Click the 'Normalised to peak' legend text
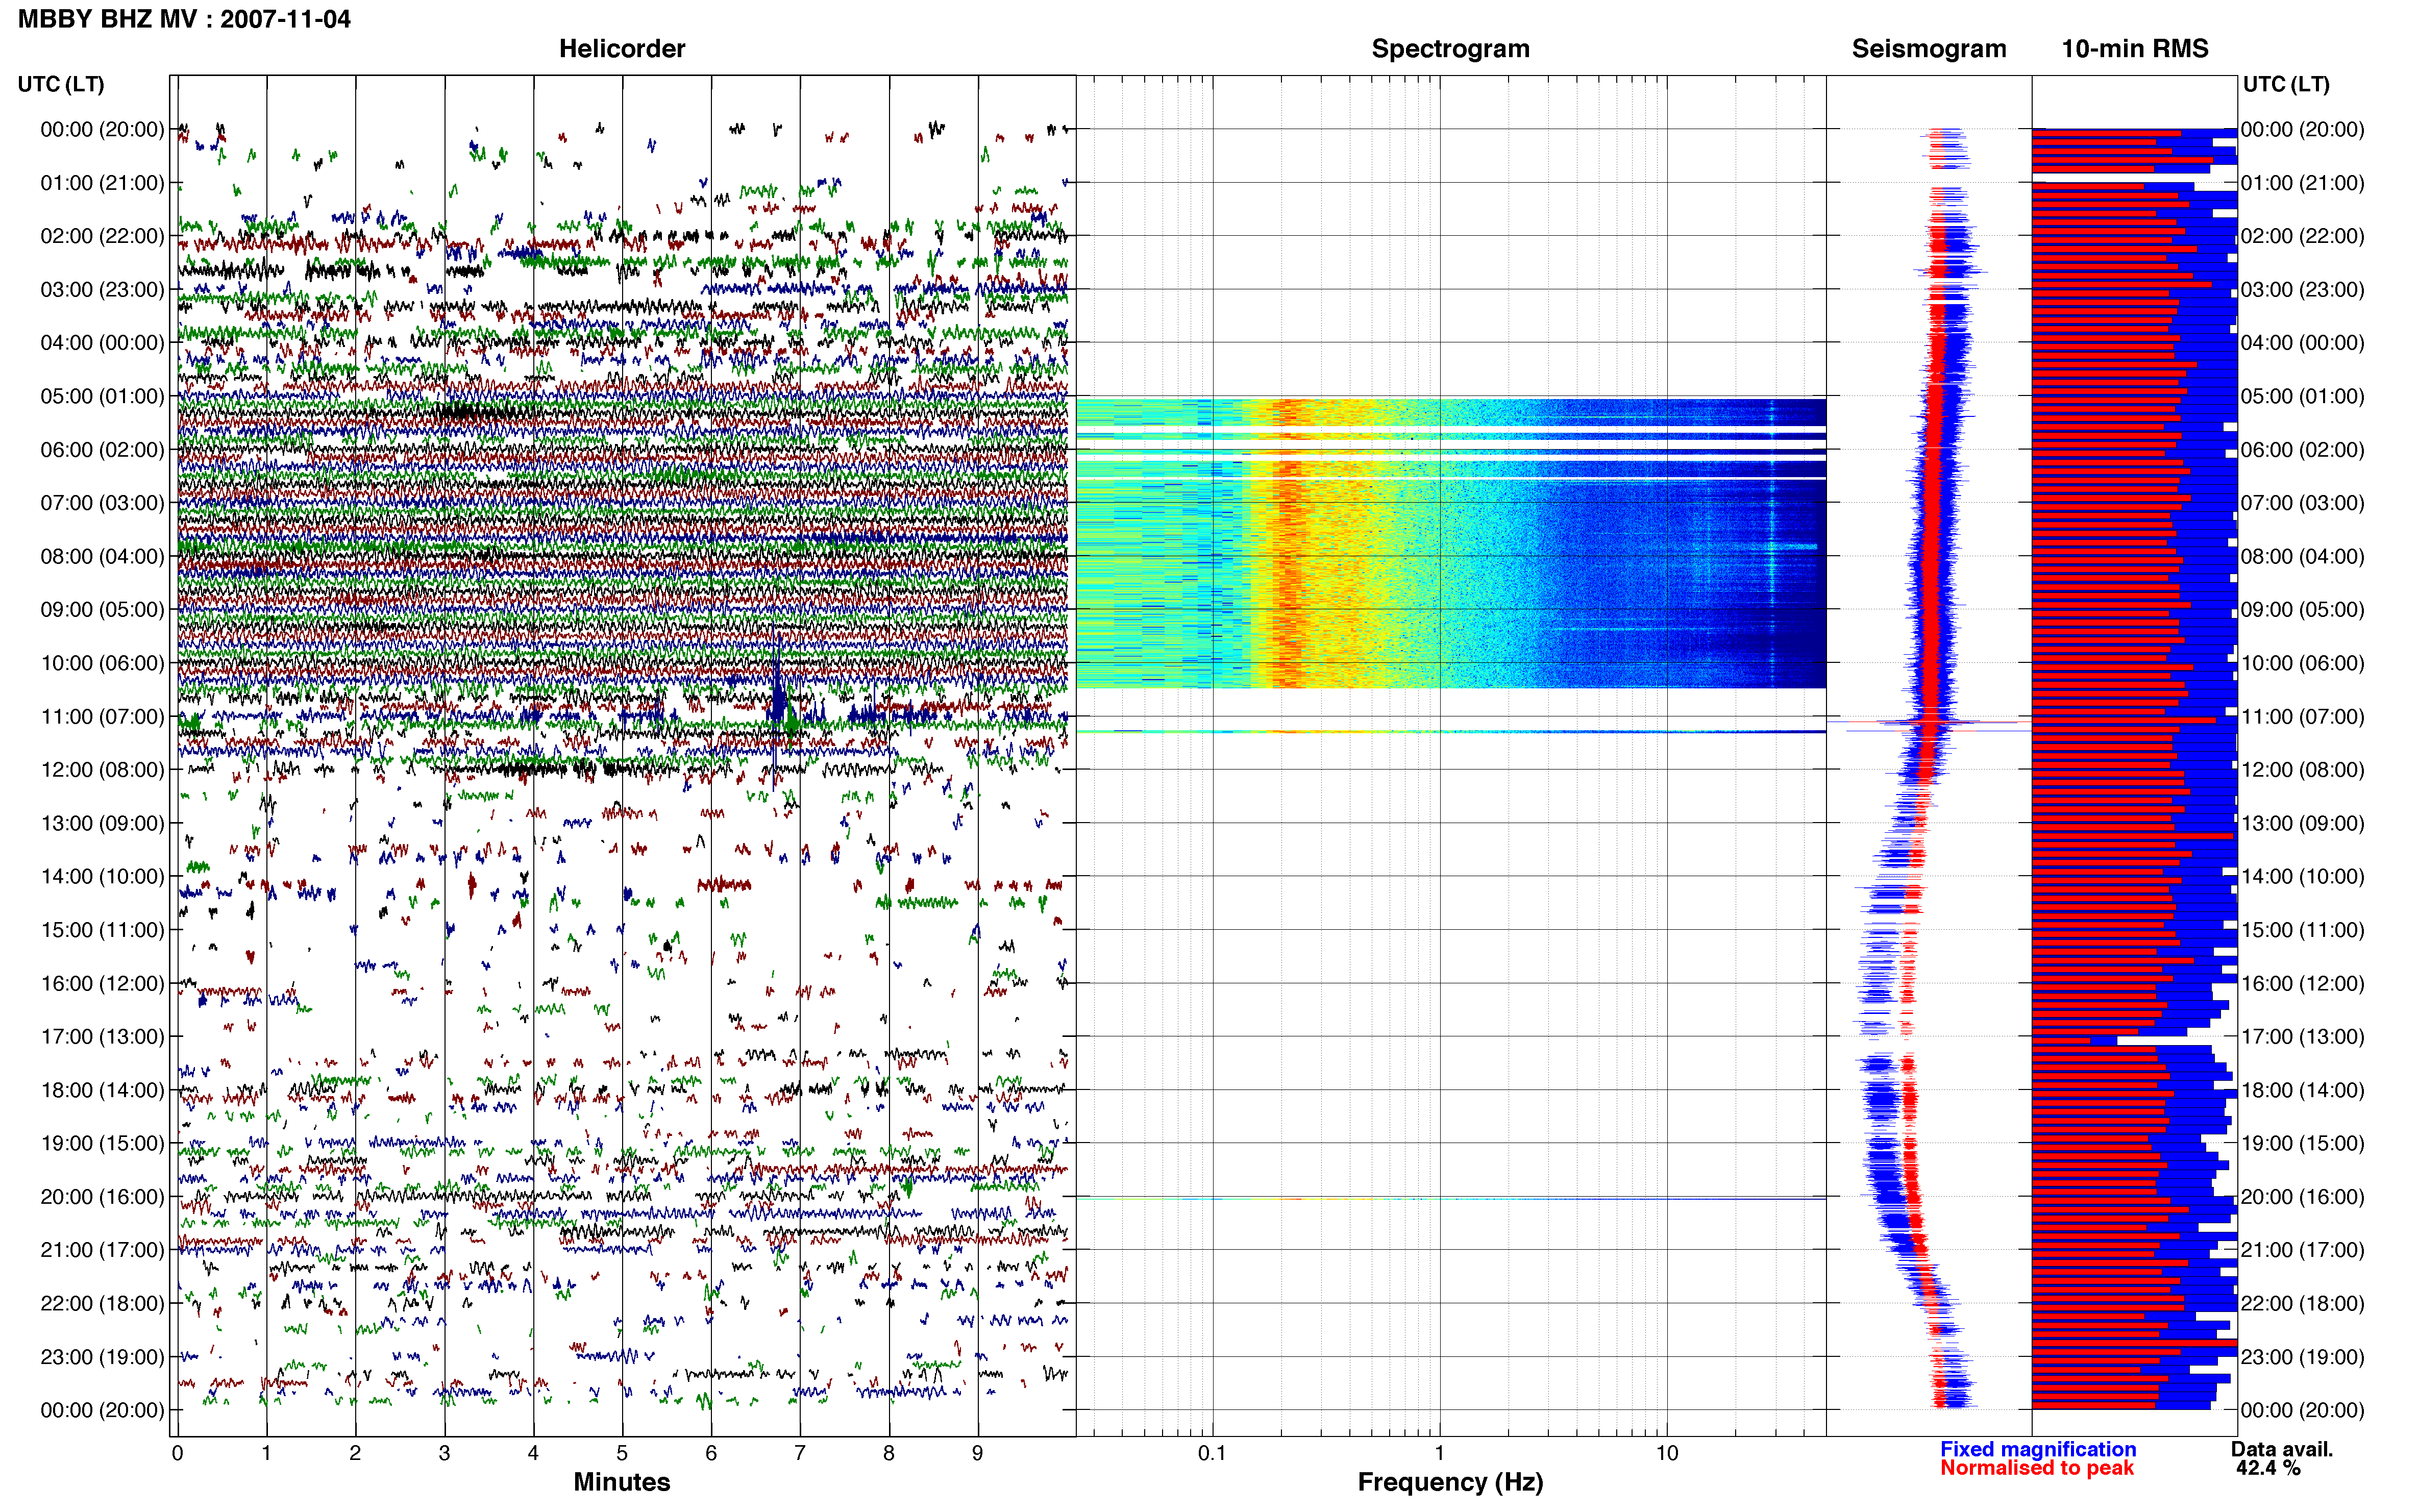The width and height of the screenshot is (2419, 1512). pyautogui.click(x=2037, y=1468)
